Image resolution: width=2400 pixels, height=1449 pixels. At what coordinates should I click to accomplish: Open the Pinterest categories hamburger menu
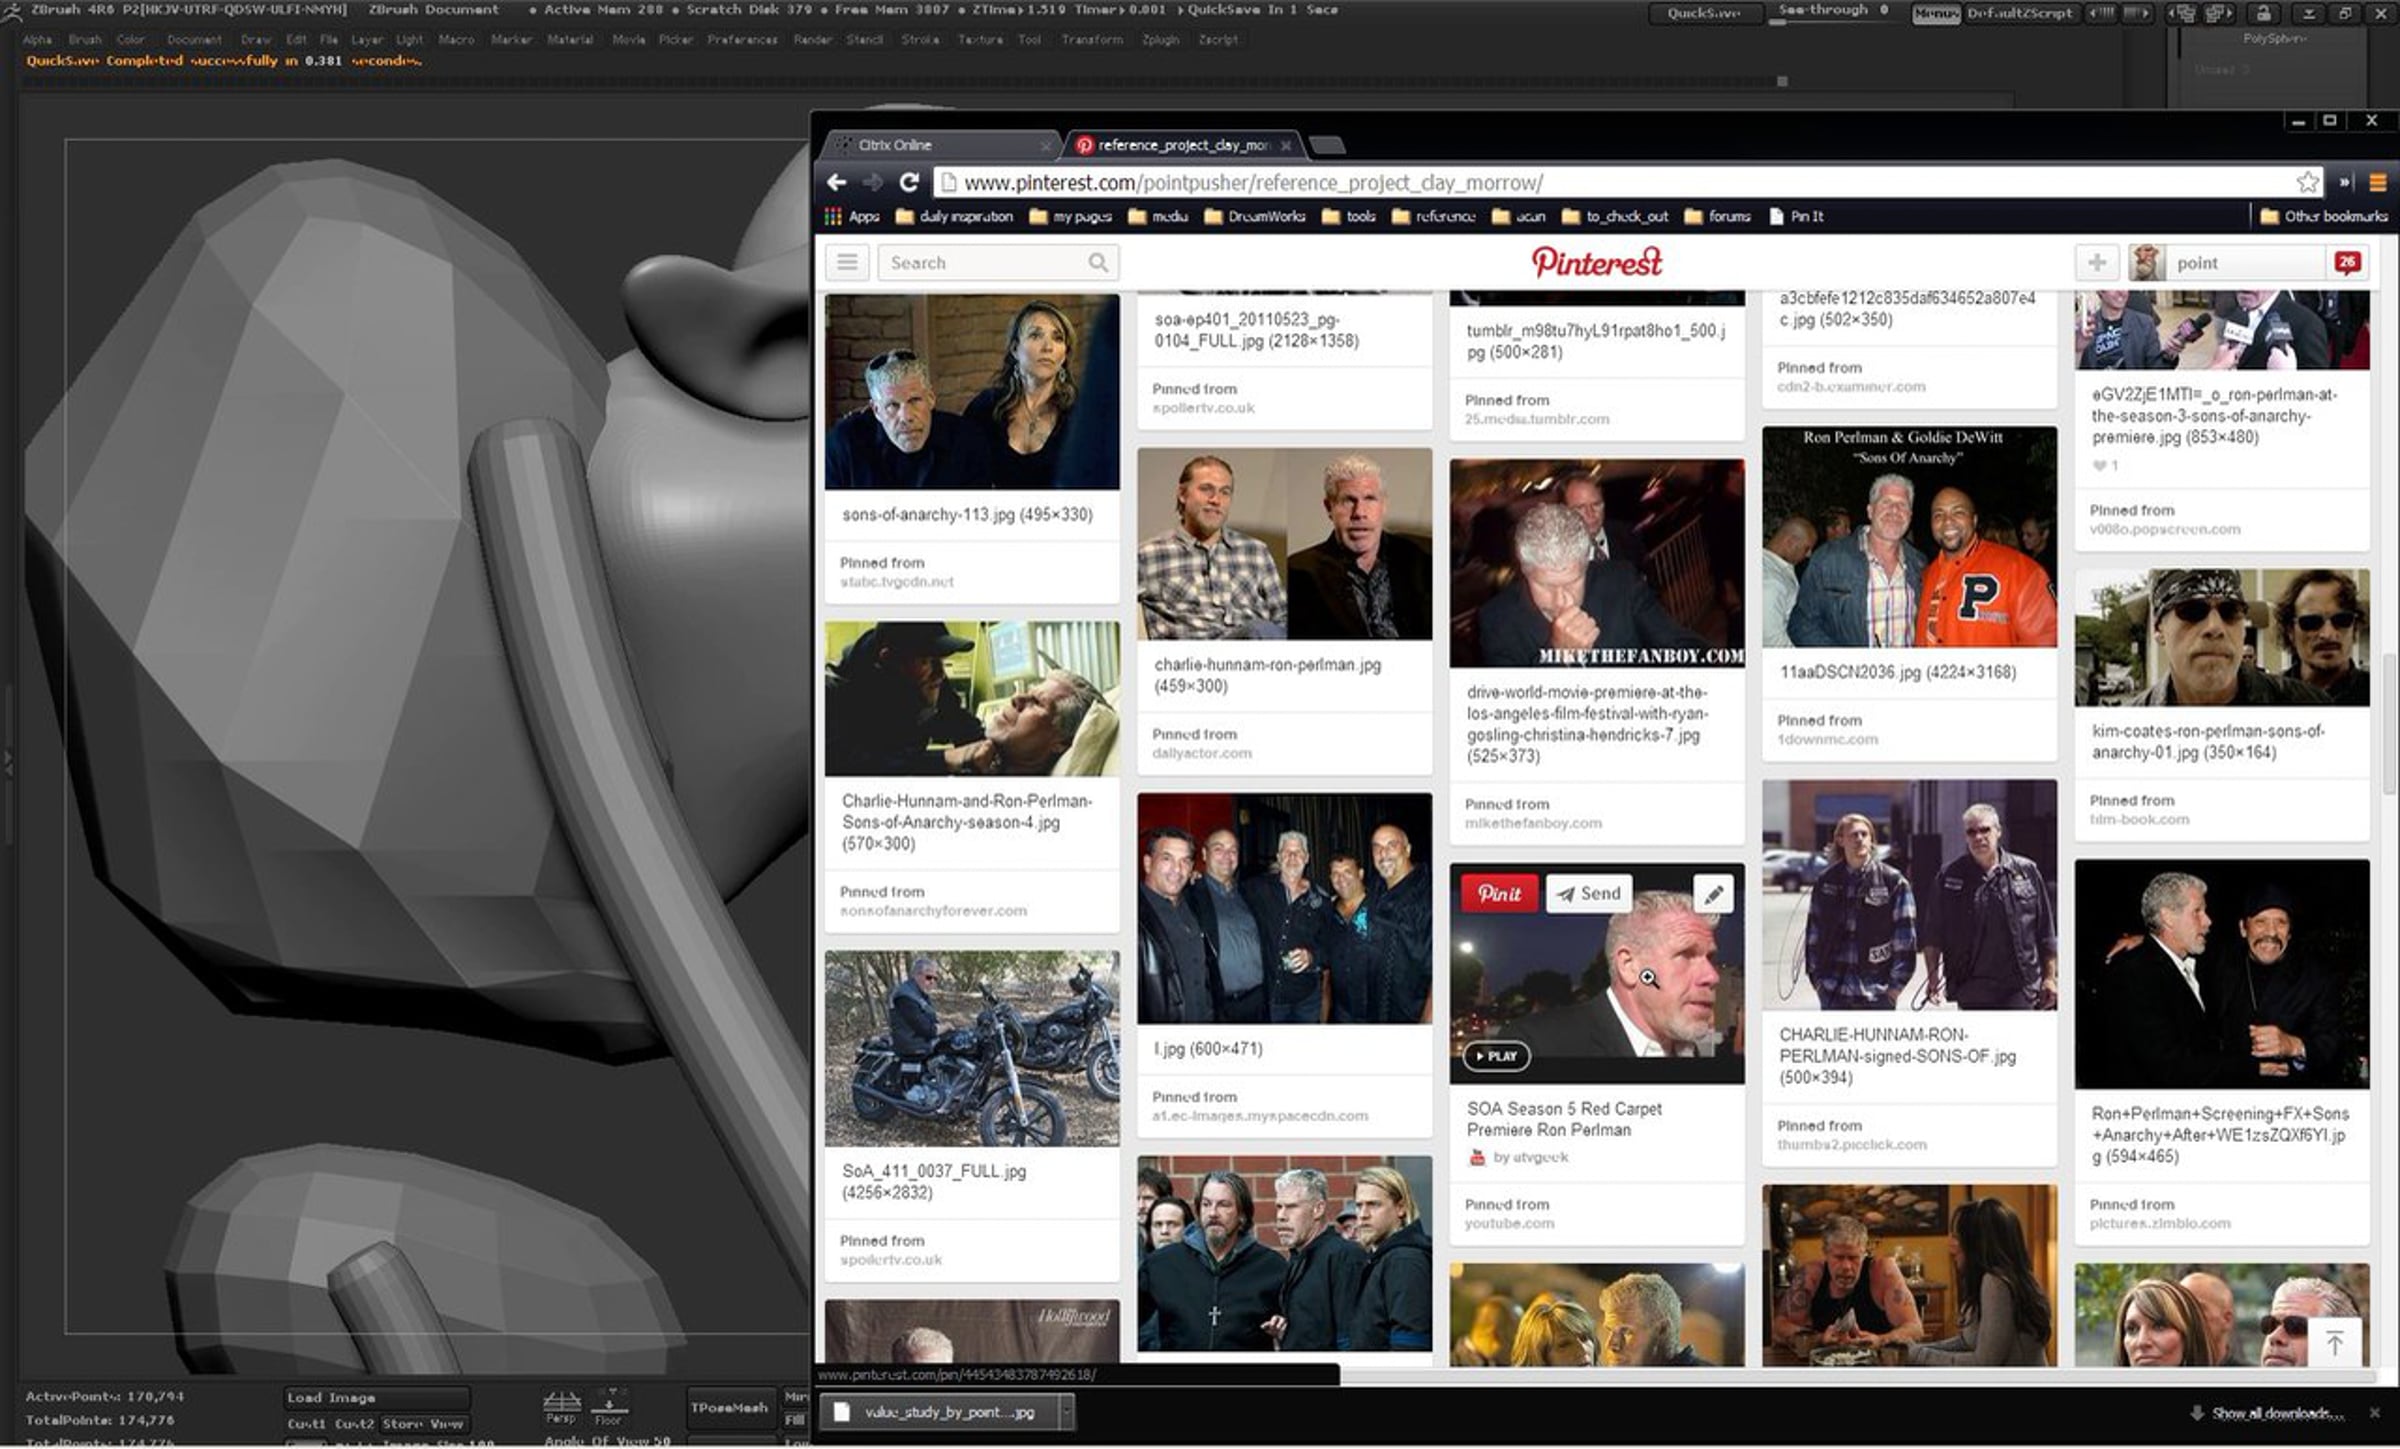coord(847,262)
